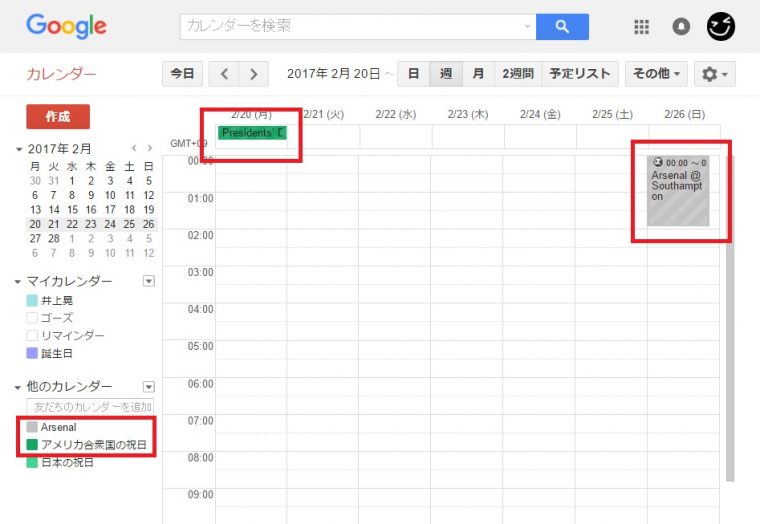Screen dimensions: 760x524
Task: Click the カレンダー title link
Action: [62, 74]
